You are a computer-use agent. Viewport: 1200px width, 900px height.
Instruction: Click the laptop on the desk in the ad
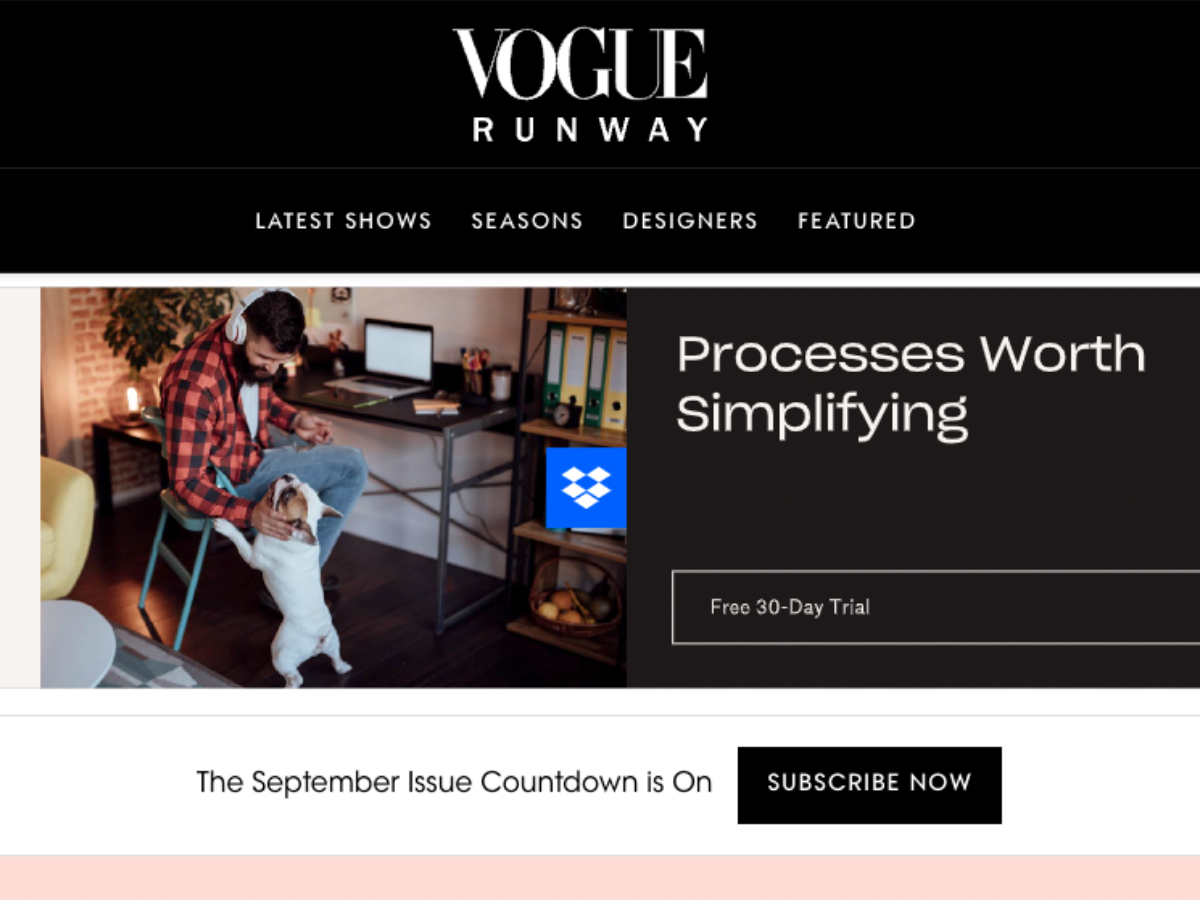[390, 358]
